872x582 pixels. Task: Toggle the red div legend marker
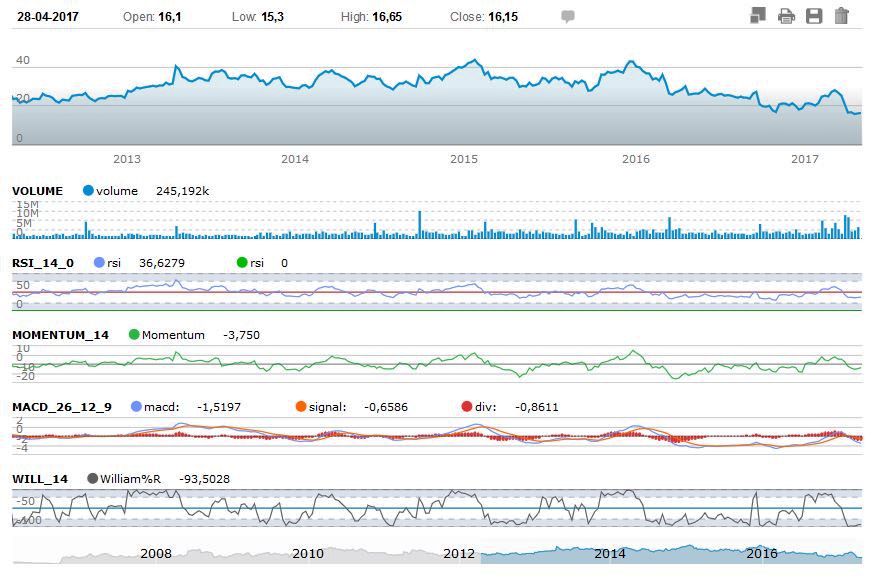467,407
